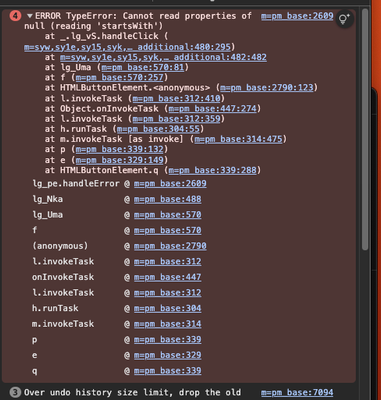Open link m=pm_base:339:288 after HTMLButtonElement.q

click(212, 170)
